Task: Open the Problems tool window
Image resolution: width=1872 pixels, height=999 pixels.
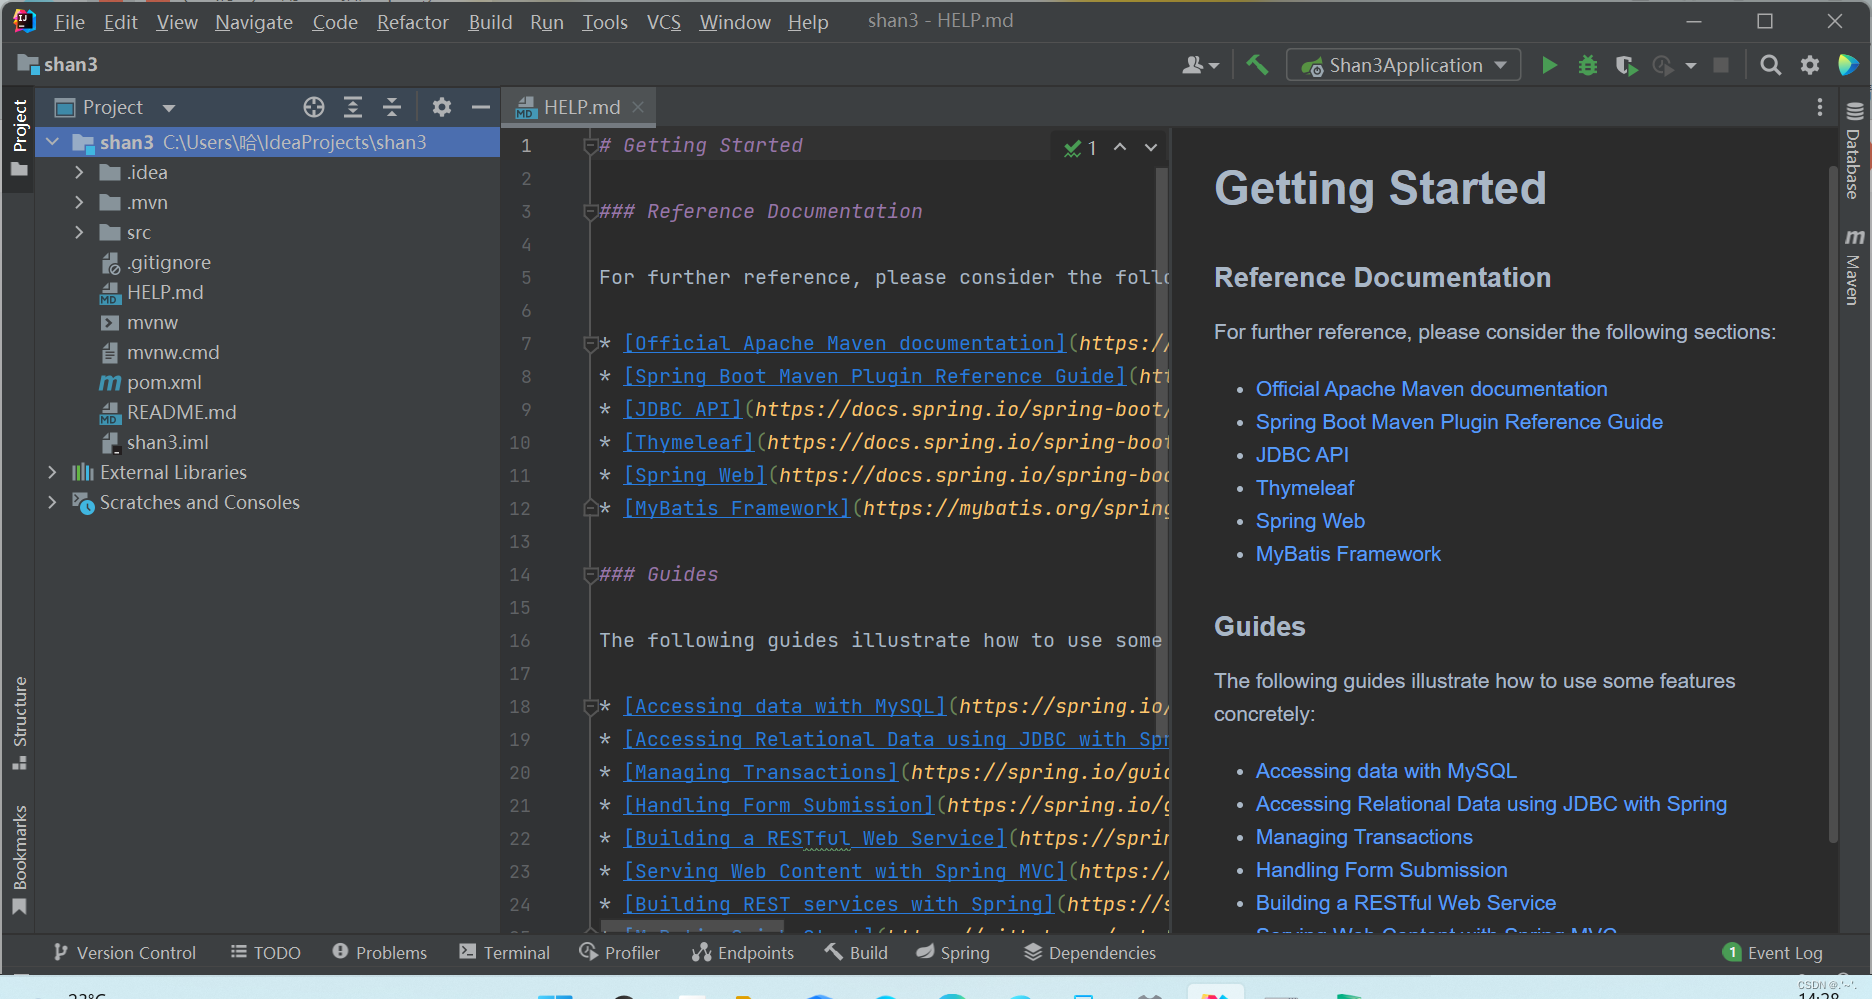Action: pos(380,953)
